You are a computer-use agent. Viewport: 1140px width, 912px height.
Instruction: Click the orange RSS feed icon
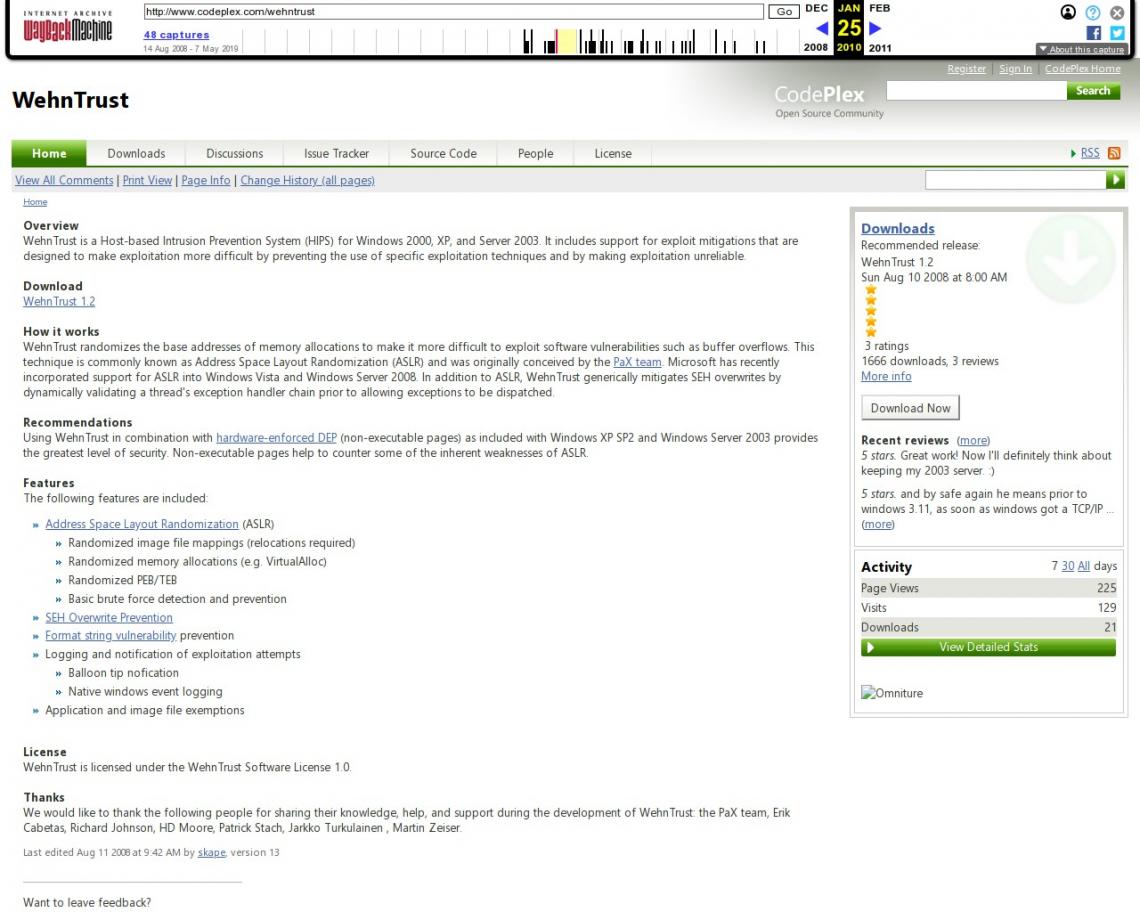tap(1114, 153)
